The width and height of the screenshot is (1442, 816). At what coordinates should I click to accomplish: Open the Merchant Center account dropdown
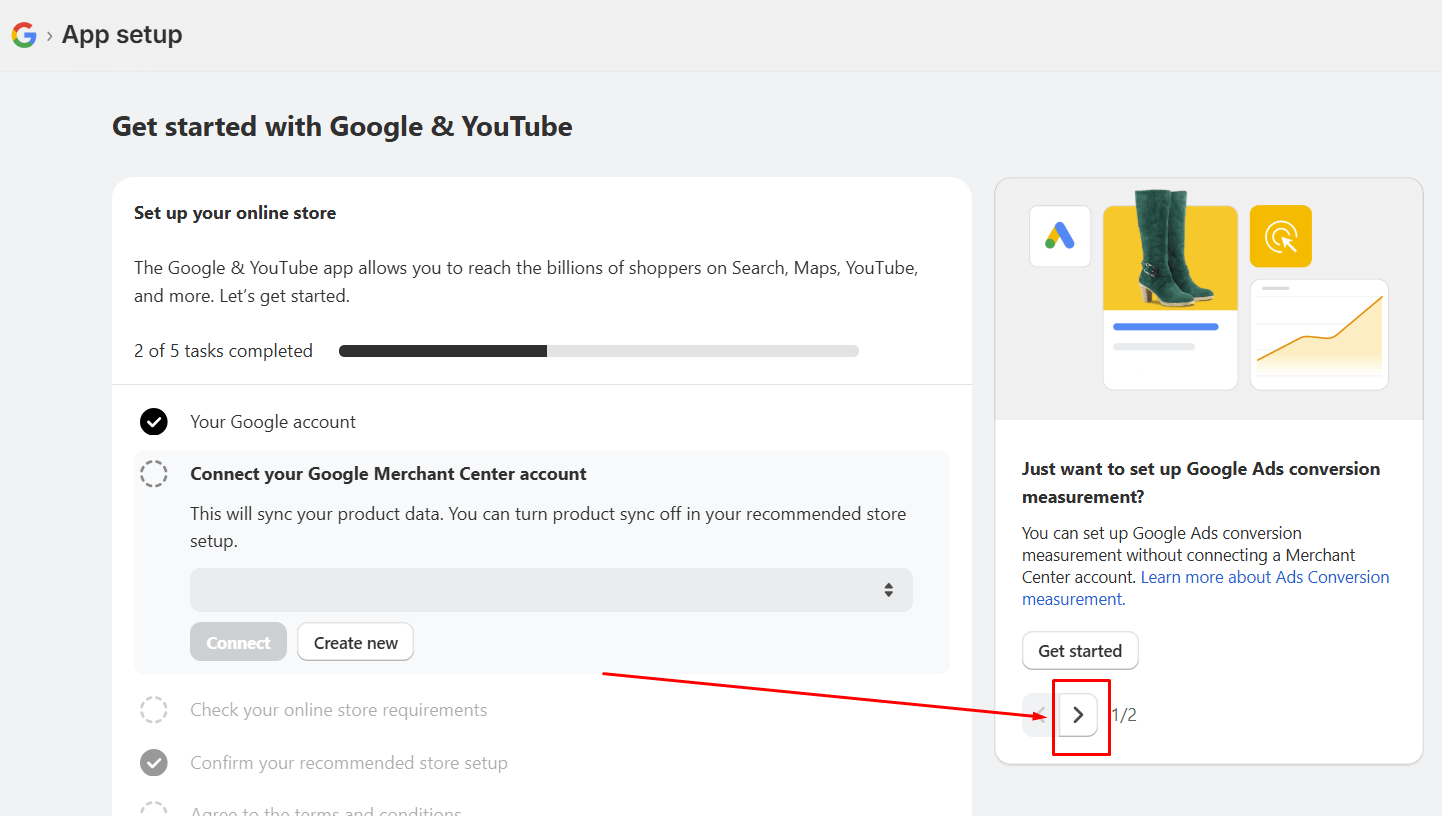[x=551, y=590]
